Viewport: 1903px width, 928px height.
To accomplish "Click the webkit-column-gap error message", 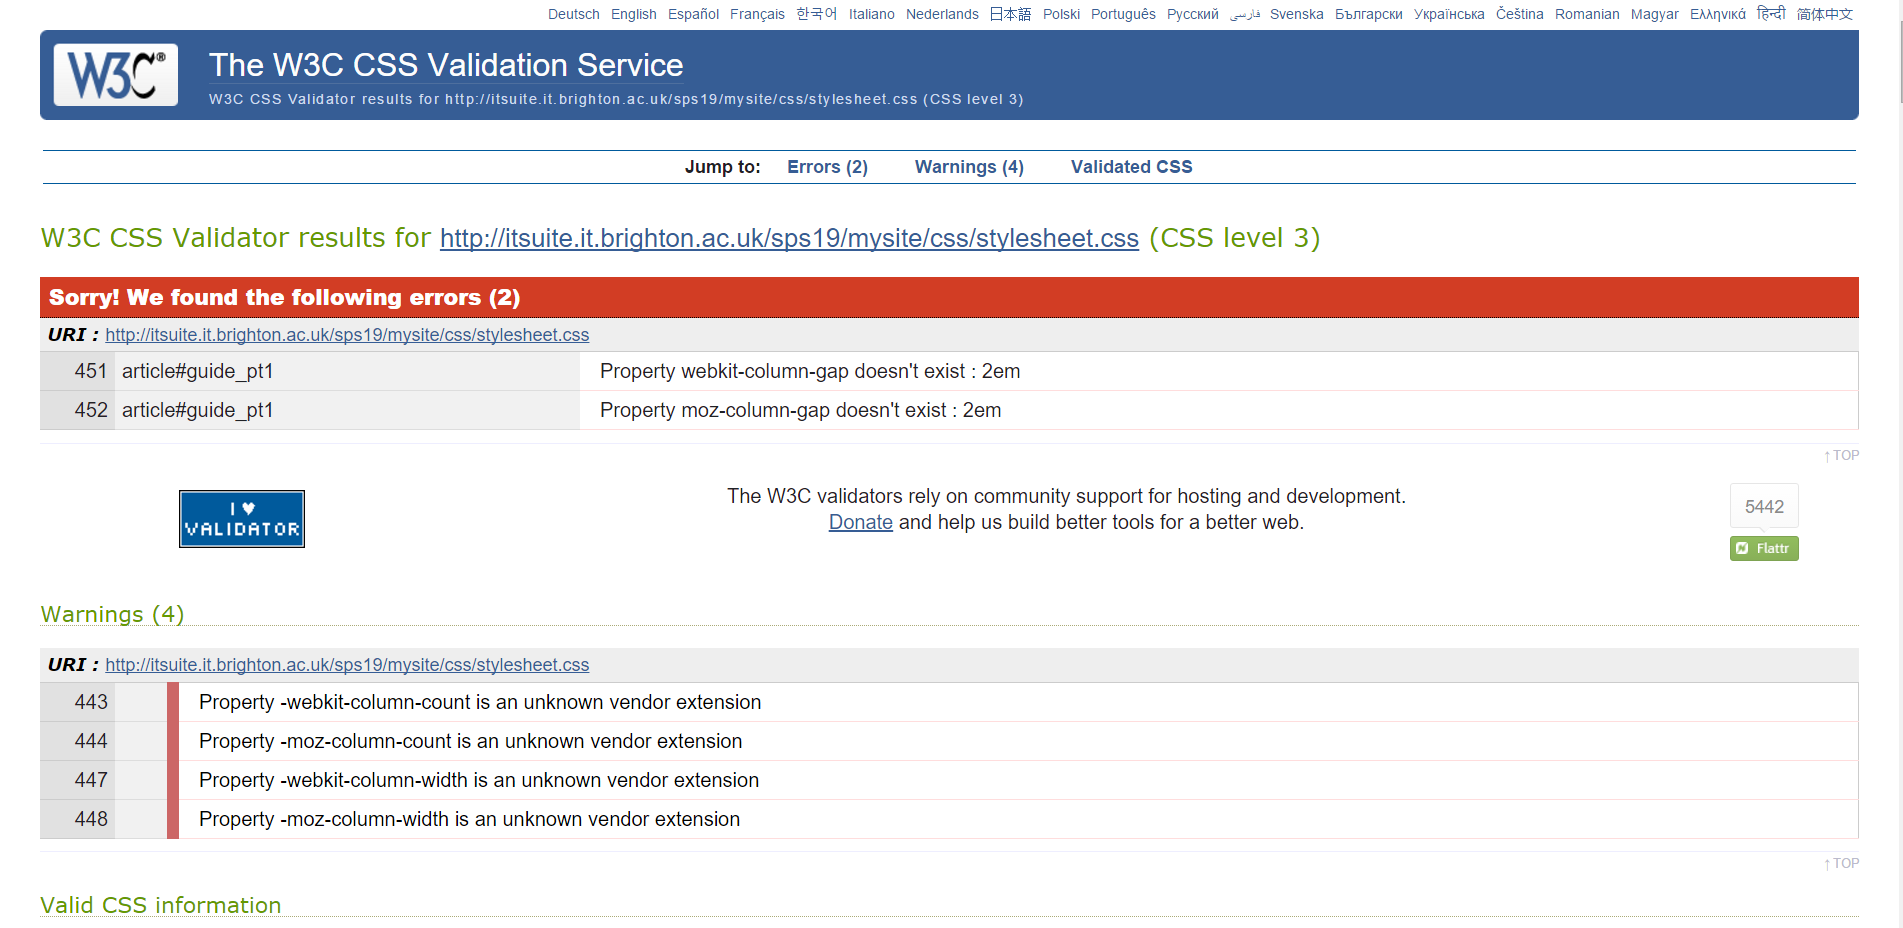I will click(x=810, y=371).
